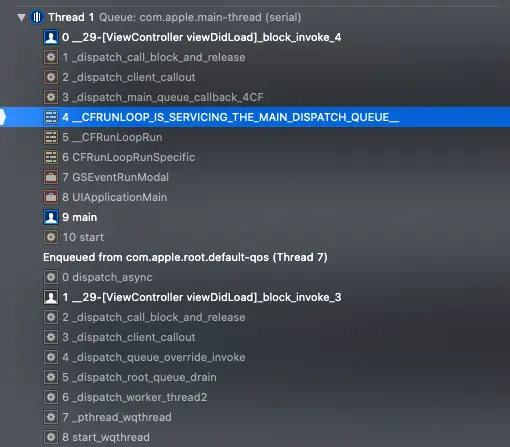
Task: Click user icon of frame 0 block_invoke_4
Action: coord(51,37)
